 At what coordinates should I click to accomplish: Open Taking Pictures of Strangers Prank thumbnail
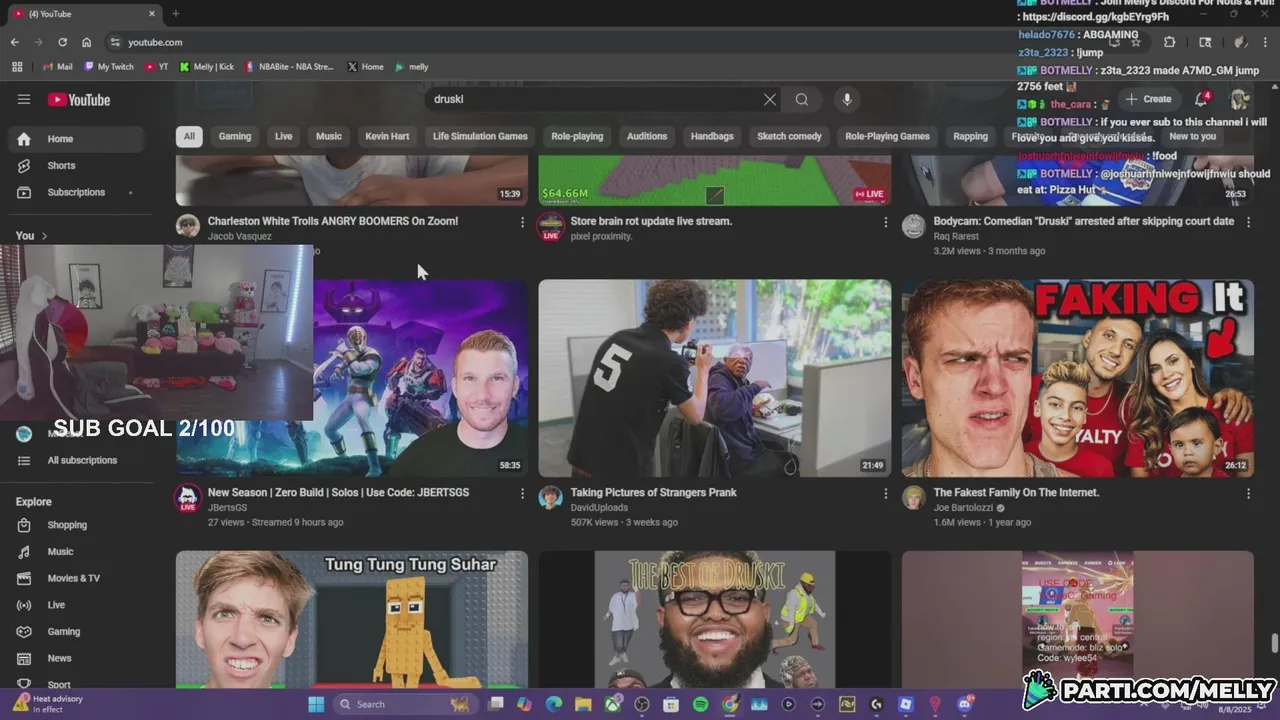point(714,378)
